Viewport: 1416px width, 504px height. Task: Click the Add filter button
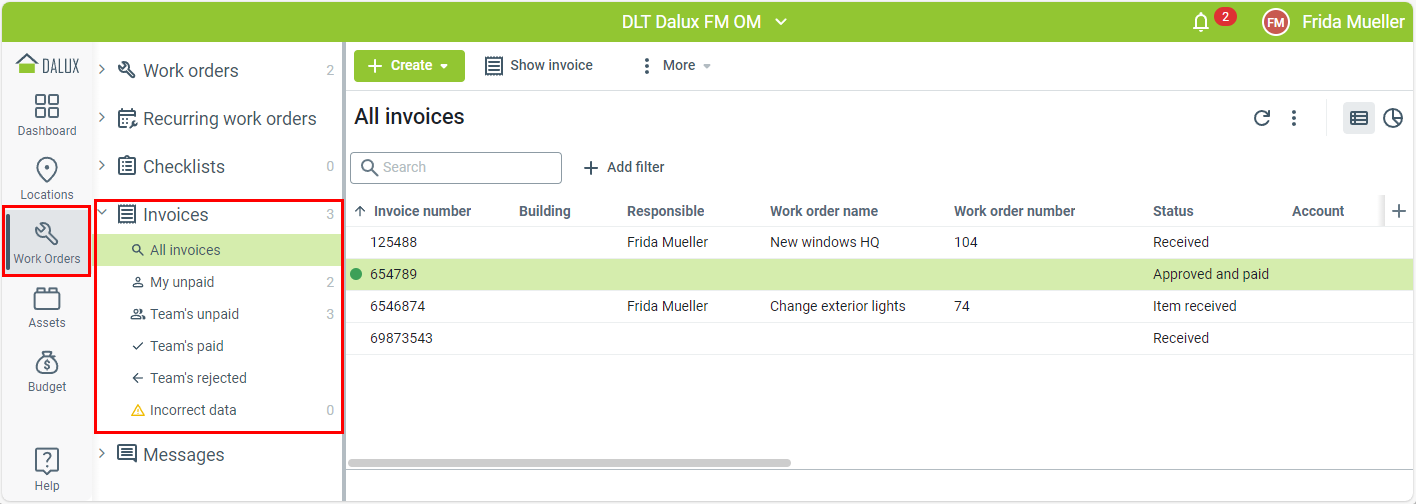coord(624,167)
